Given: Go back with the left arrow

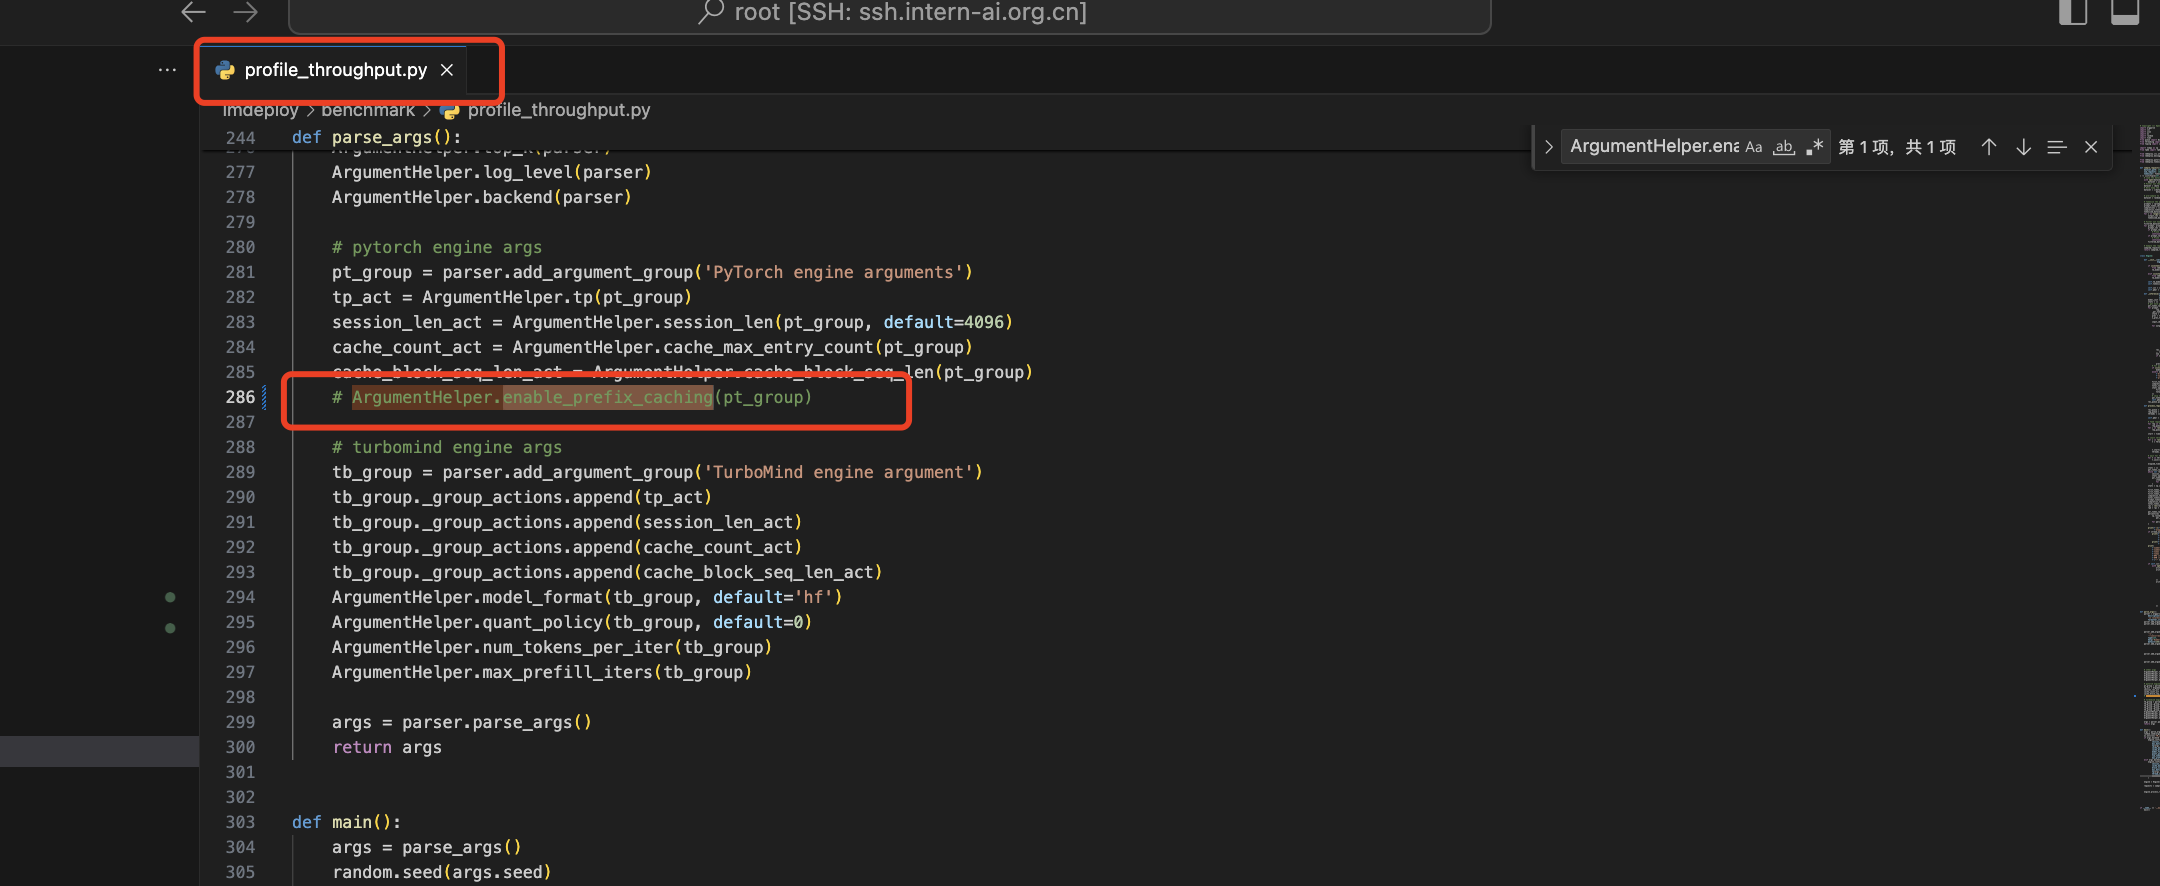Looking at the screenshot, I should (194, 12).
